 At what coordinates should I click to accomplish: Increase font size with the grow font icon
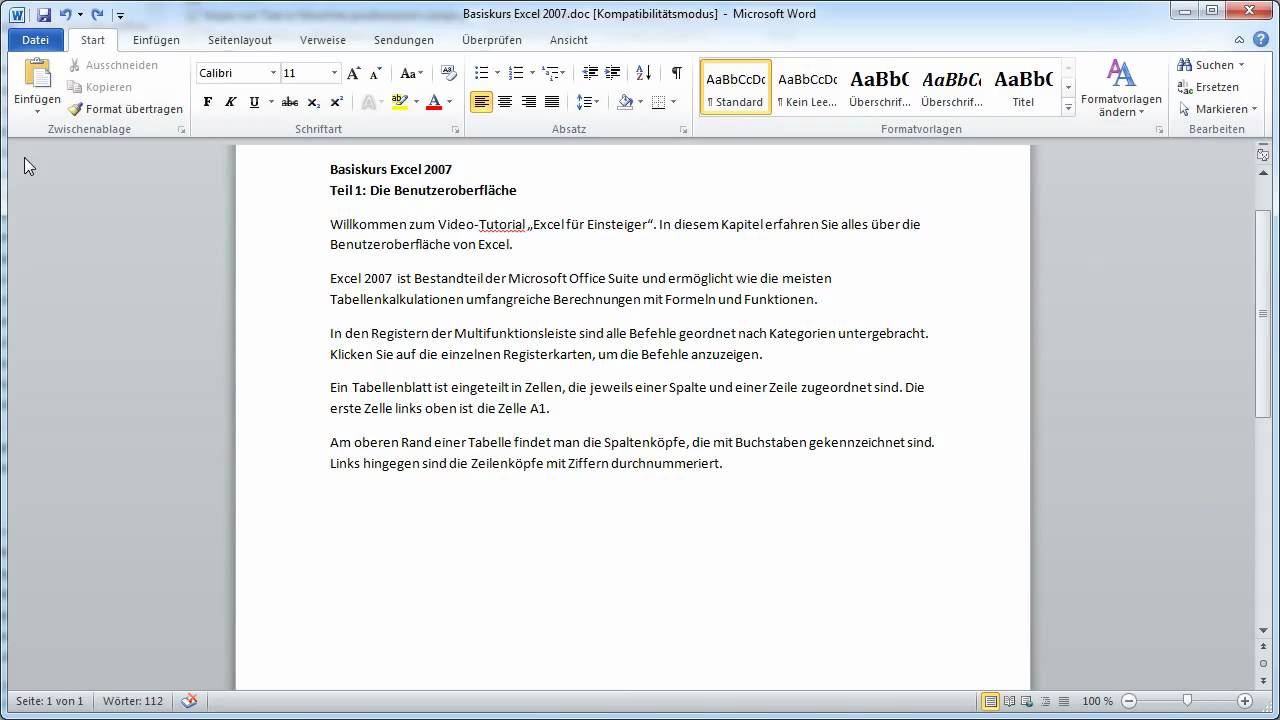(353, 73)
